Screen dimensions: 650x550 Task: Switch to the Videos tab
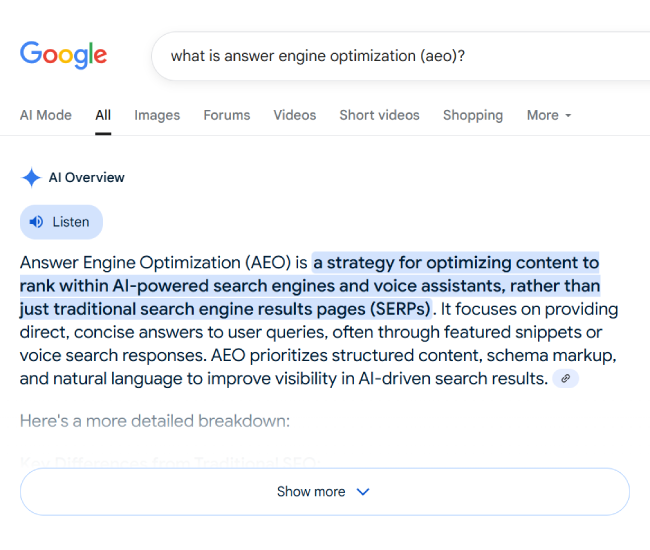(x=295, y=115)
